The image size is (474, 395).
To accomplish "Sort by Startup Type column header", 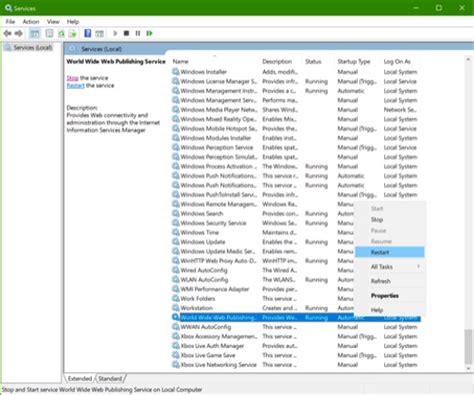I will pyautogui.click(x=354, y=62).
